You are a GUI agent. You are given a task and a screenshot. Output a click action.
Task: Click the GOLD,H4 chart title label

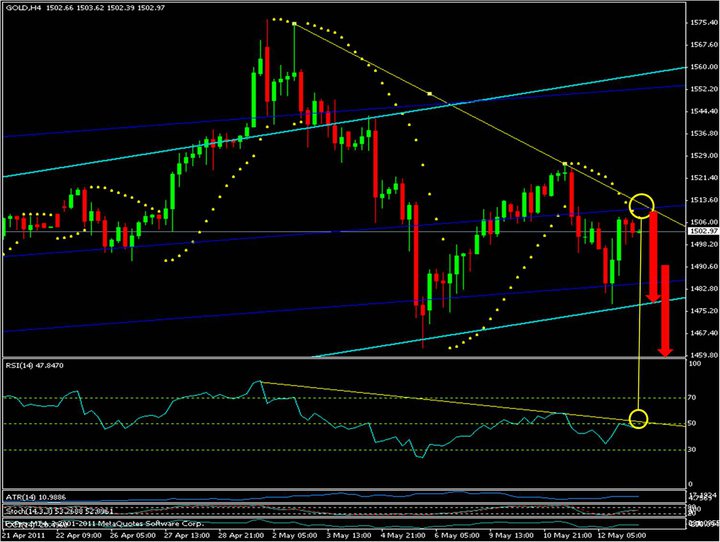(22, 8)
